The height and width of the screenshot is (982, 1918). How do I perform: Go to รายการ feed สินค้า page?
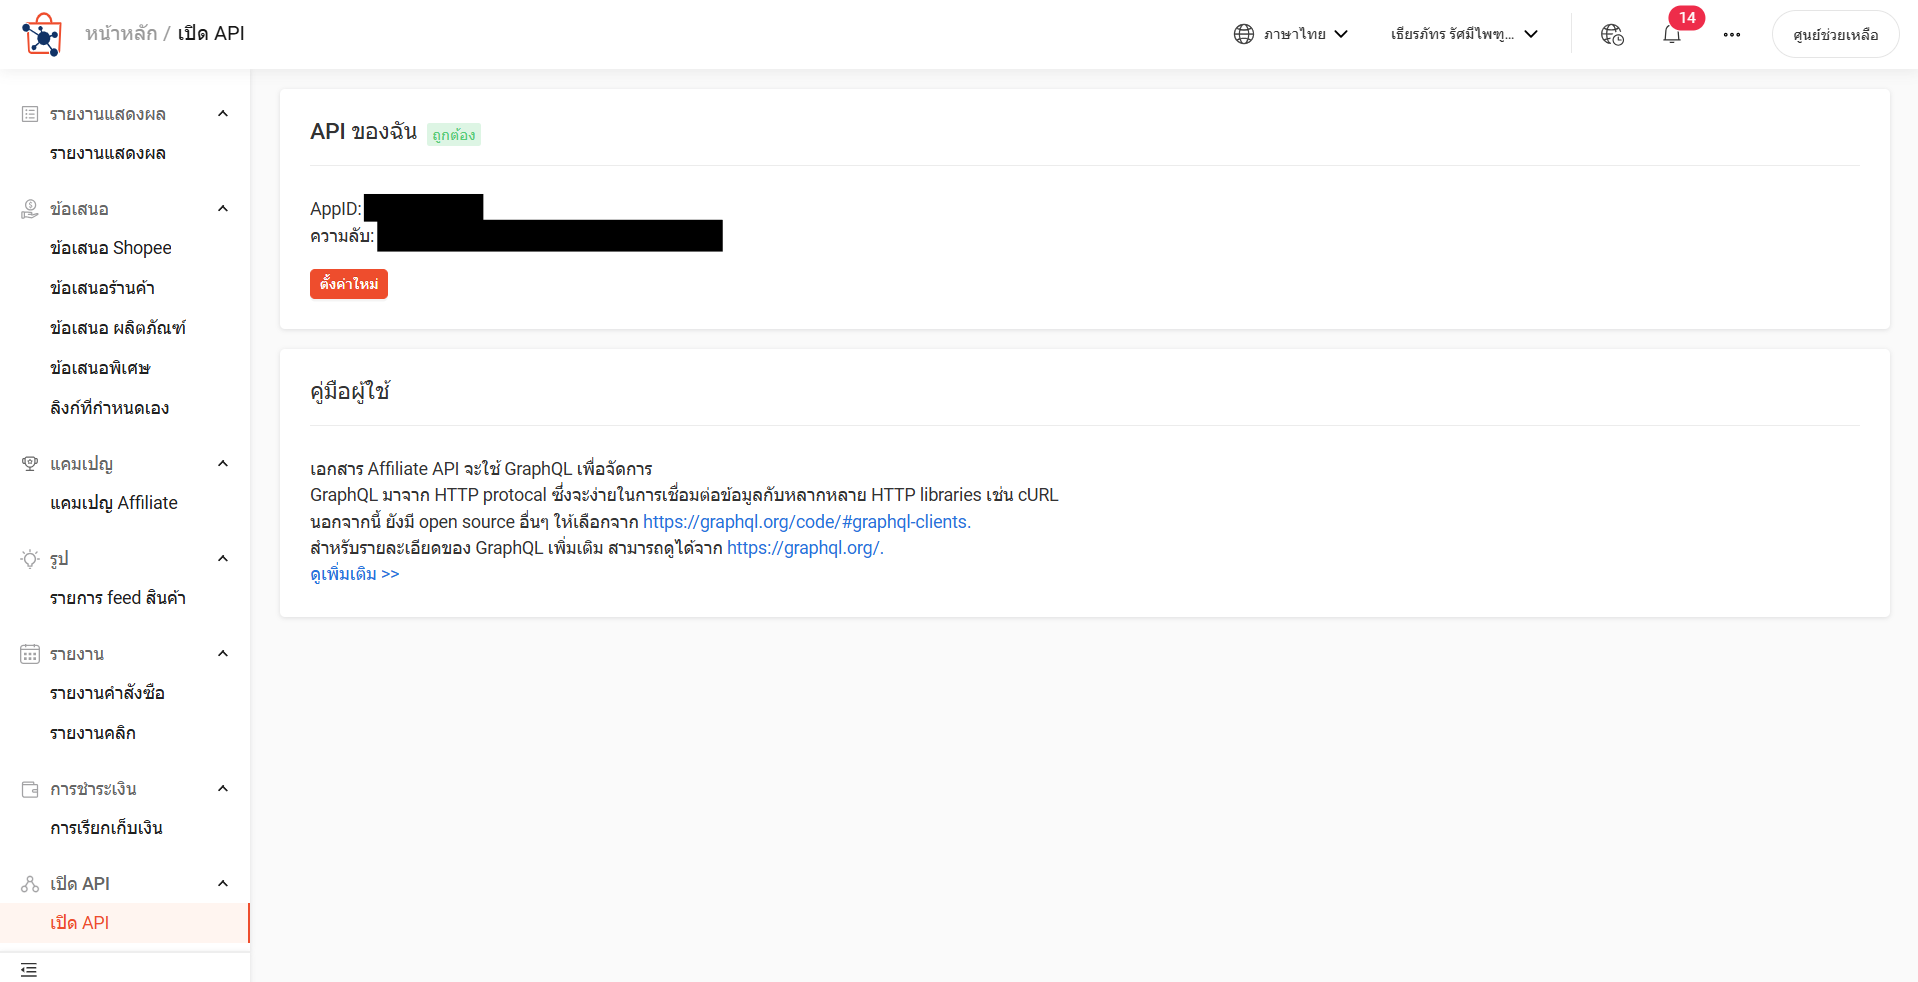[x=118, y=598]
